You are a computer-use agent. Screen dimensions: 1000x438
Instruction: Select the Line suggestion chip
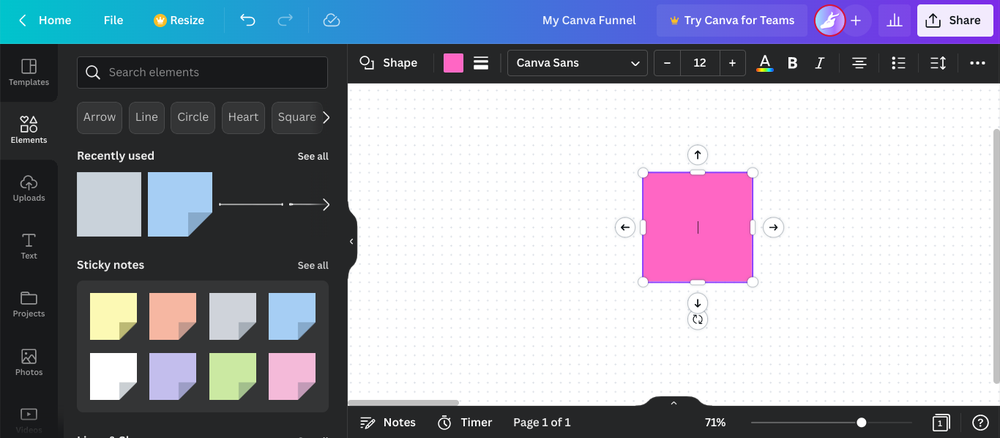pos(147,117)
